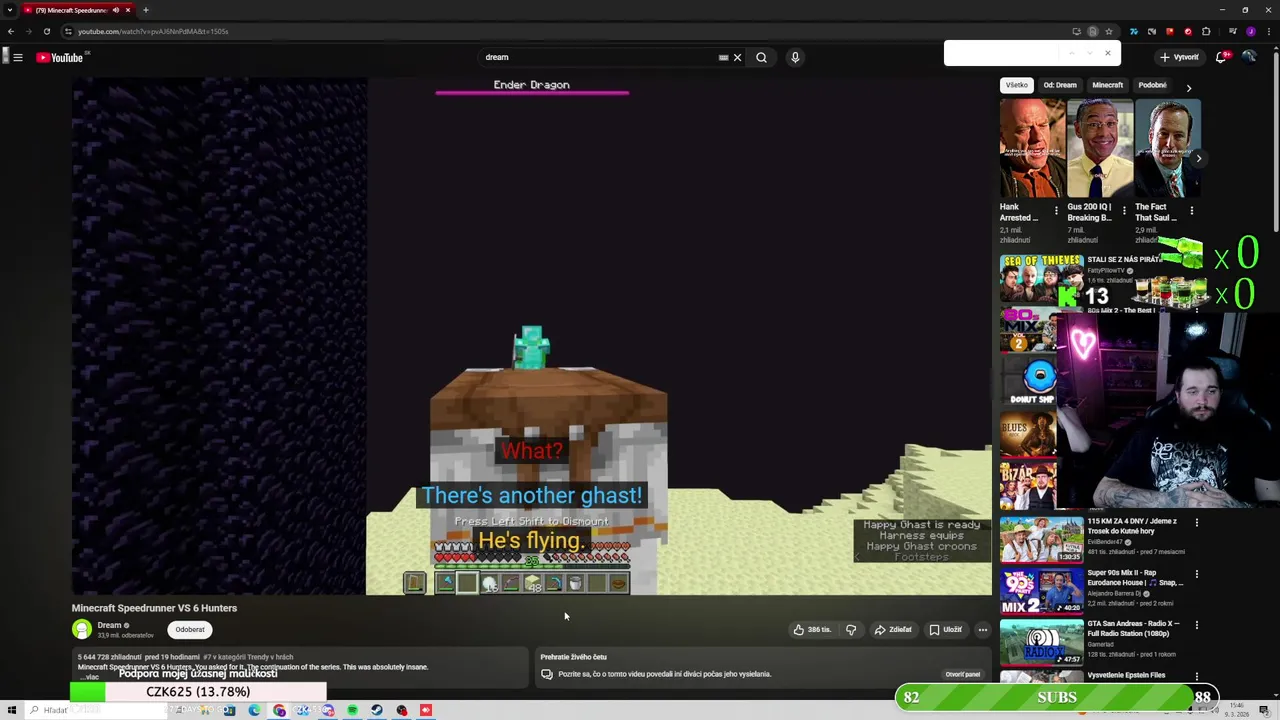Select the Od: Dream filter chip

[1060, 85]
